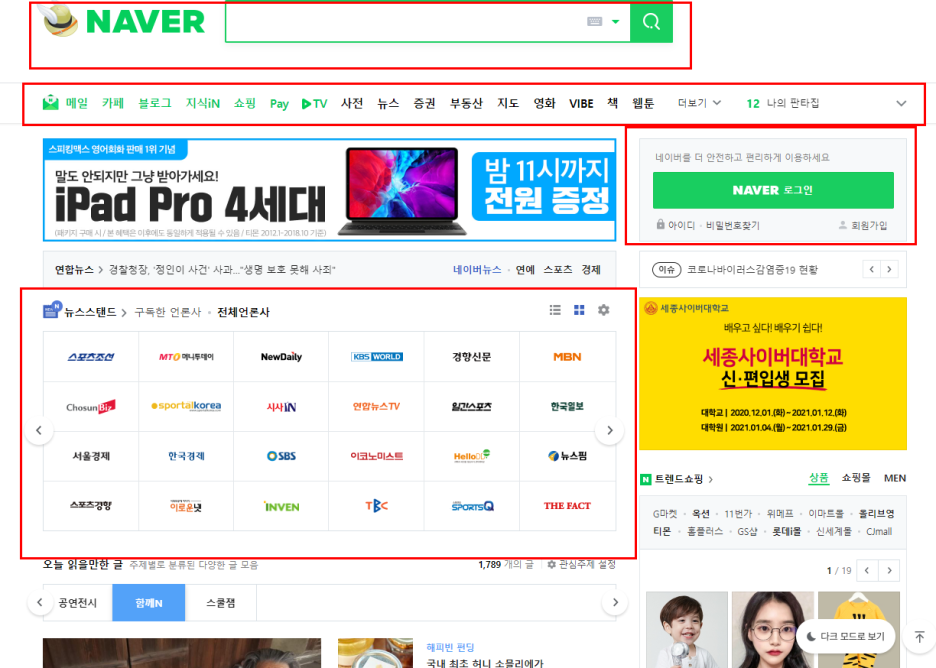Select 구독한 언론사 tab
This screenshot has height=668, width=936.
pyautogui.click(x=168, y=312)
